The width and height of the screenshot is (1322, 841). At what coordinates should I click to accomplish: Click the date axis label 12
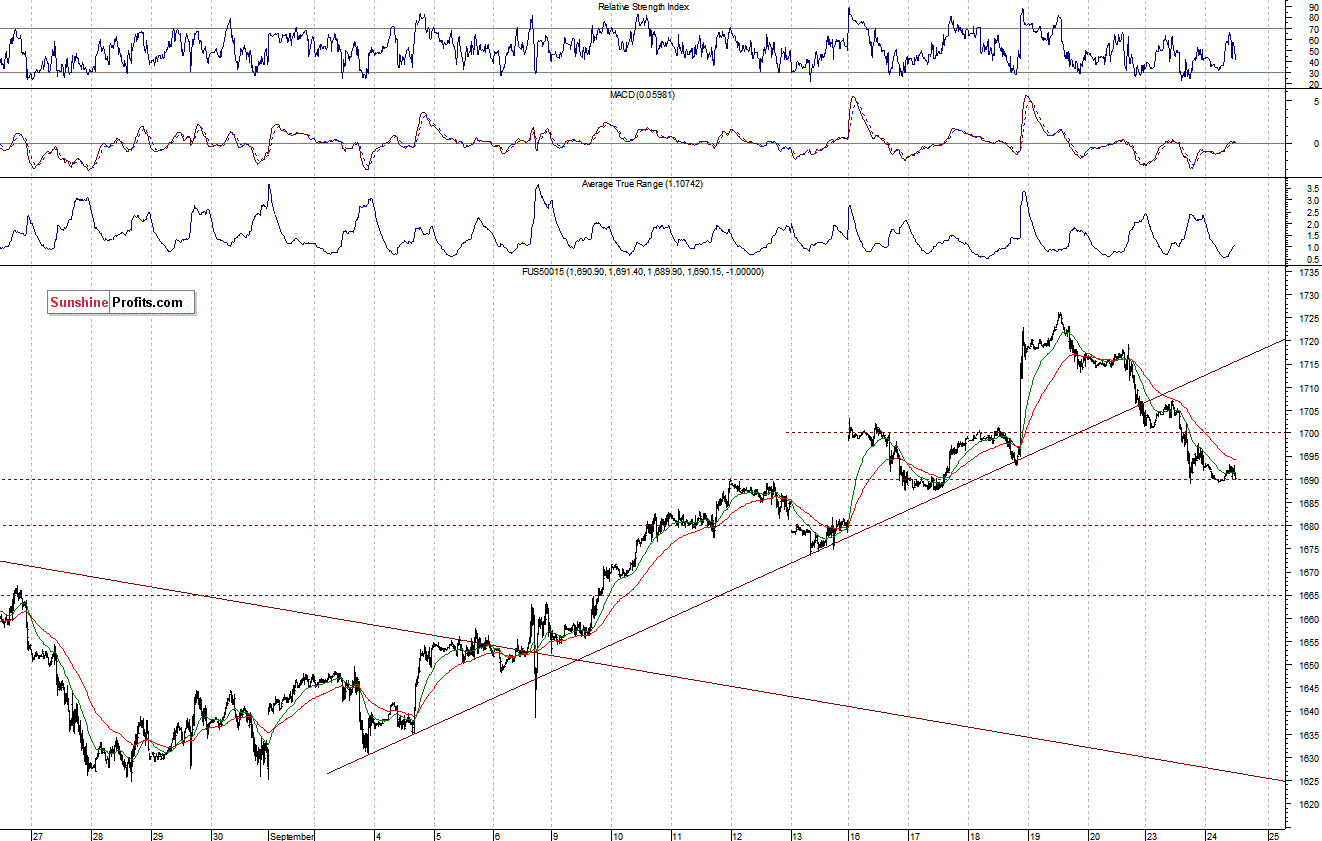(x=737, y=835)
